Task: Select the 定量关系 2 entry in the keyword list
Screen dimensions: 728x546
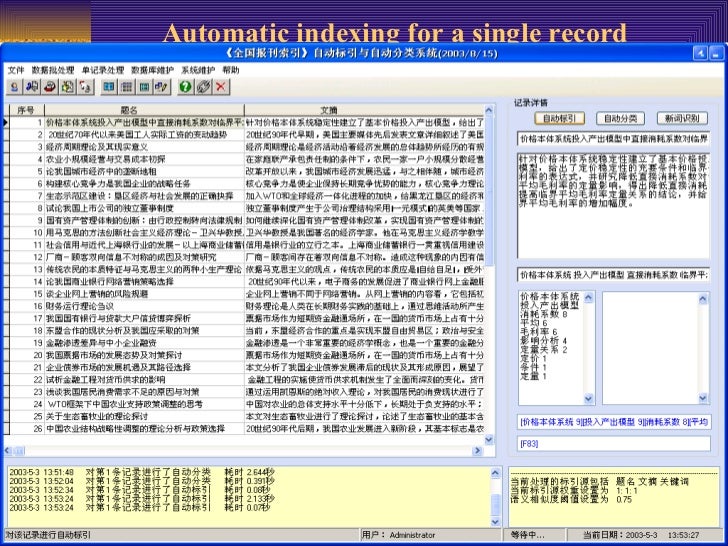Action: (544, 350)
